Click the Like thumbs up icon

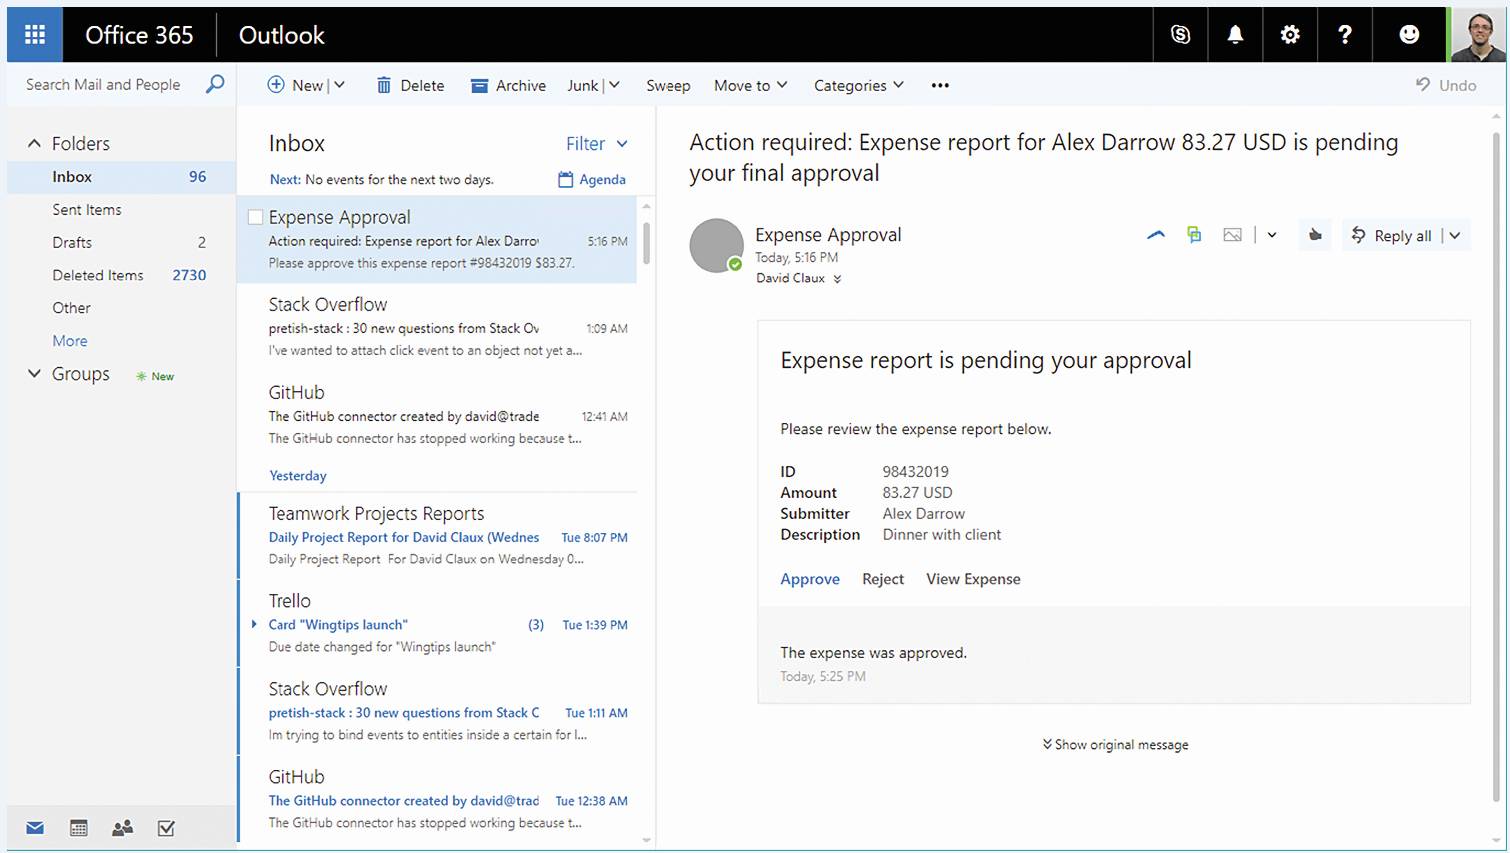pyautogui.click(x=1315, y=235)
